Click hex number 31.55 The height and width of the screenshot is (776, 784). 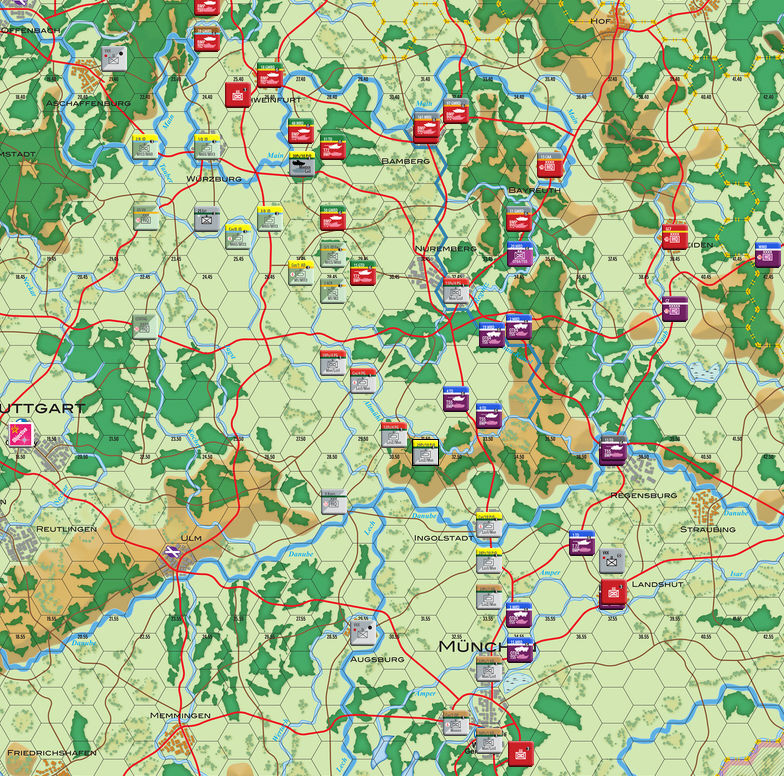tap(426, 619)
